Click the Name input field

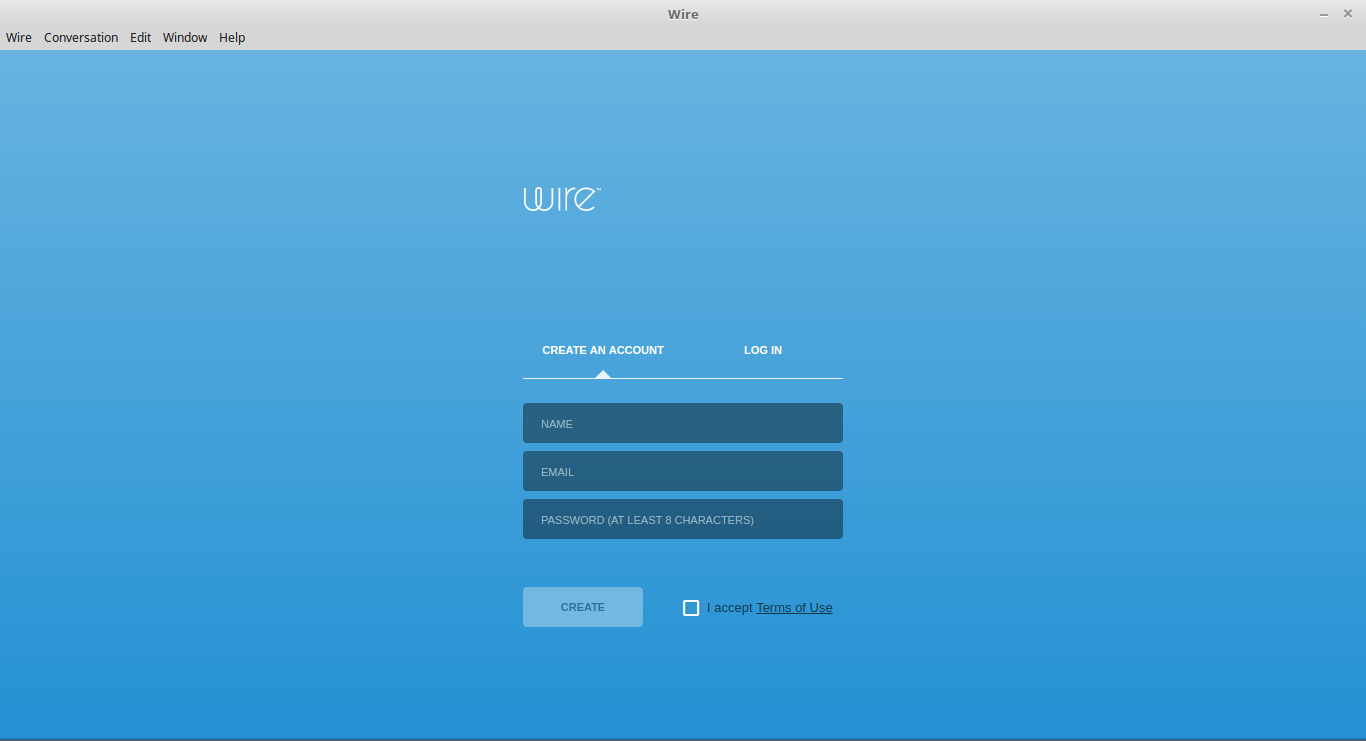point(683,423)
